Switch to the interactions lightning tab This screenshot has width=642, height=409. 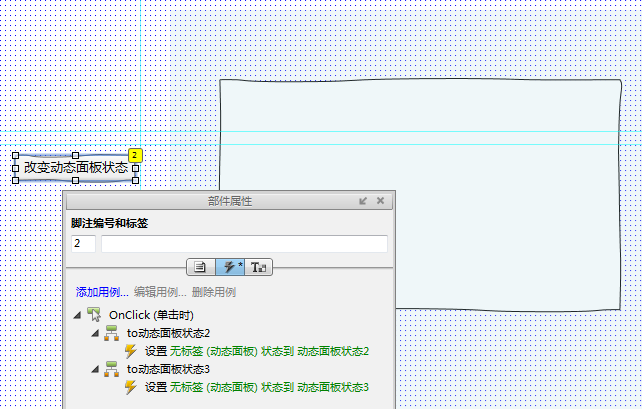point(230,267)
